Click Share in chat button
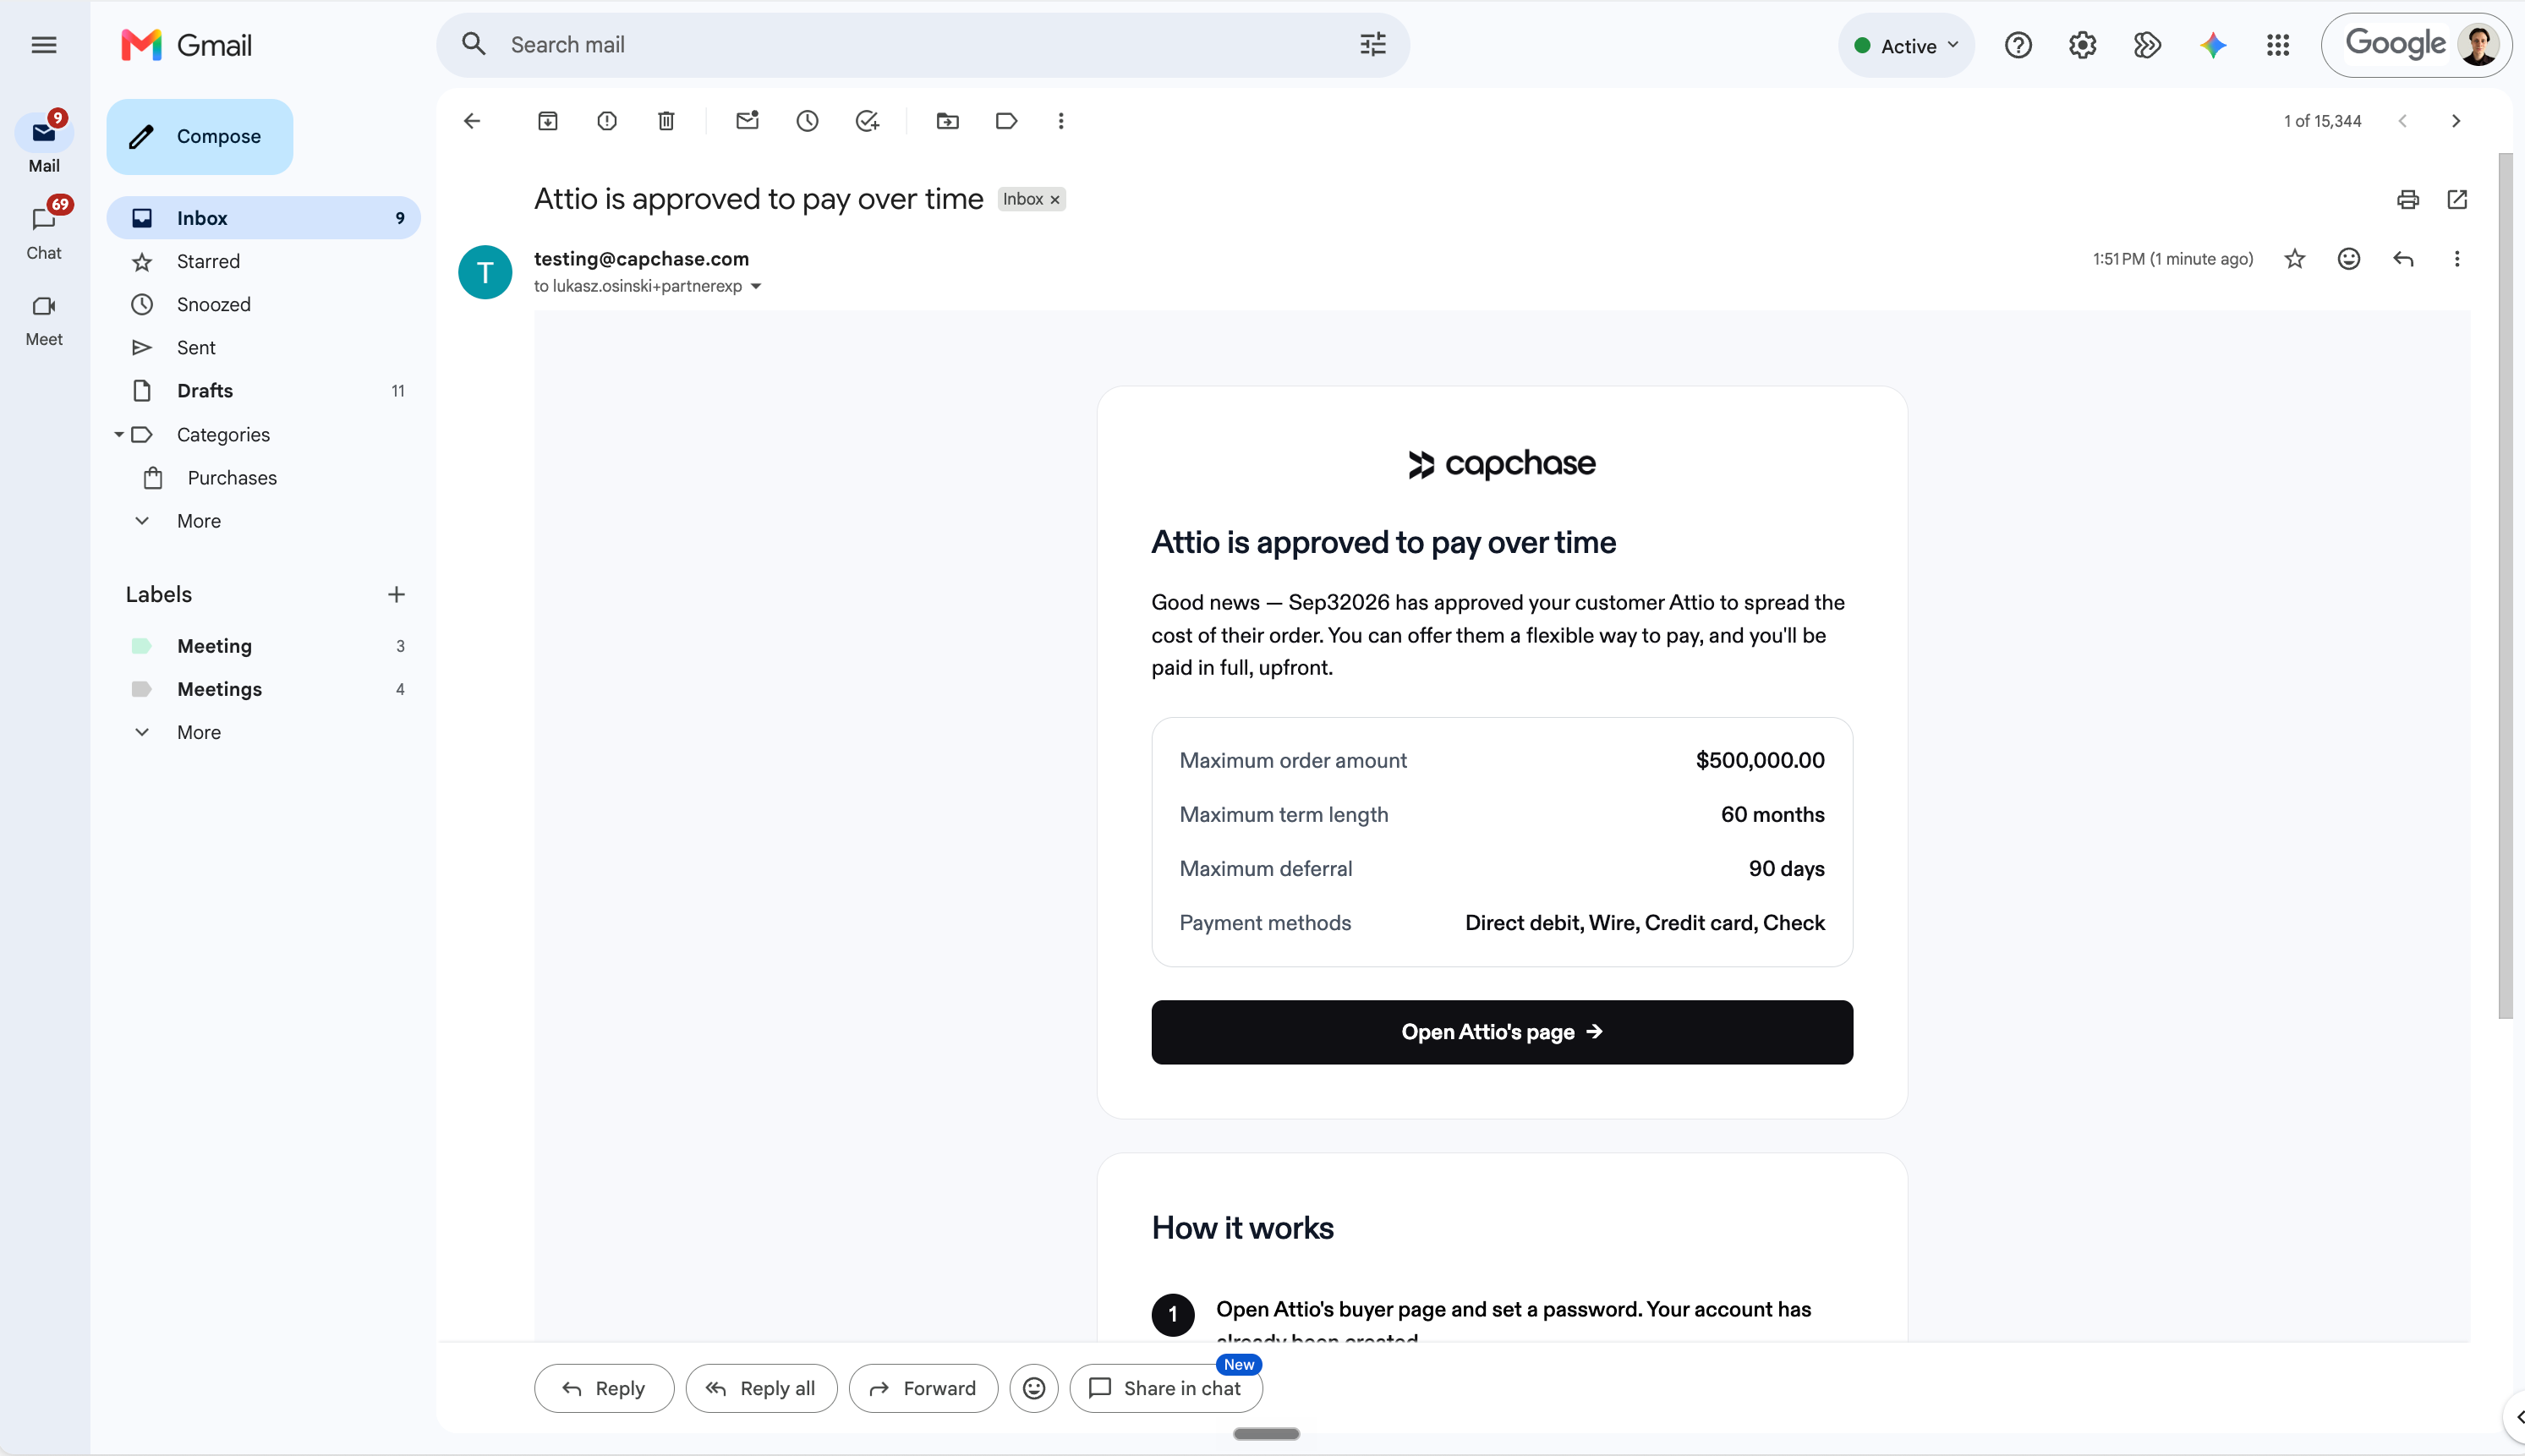2525x1456 pixels. coord(1166,1388)
